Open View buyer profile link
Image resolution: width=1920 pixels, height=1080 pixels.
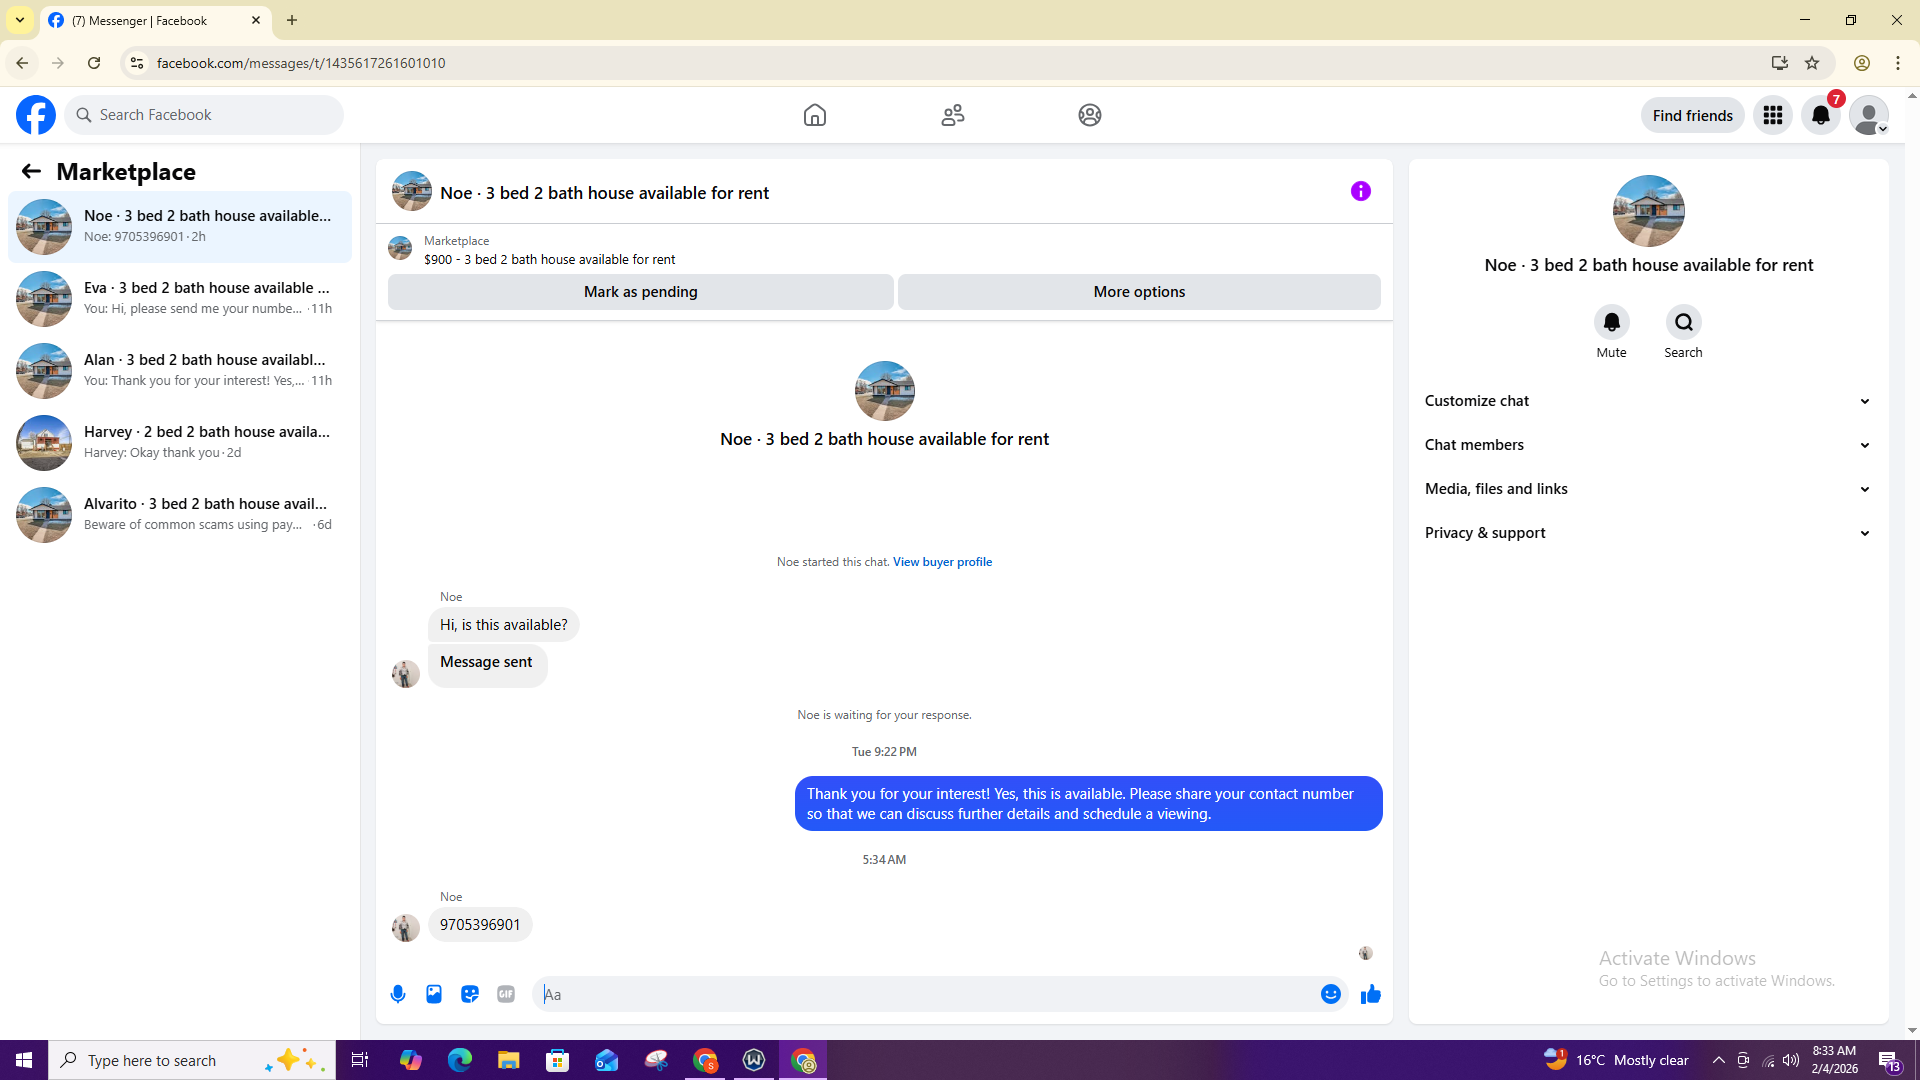(x=942, y=562)
